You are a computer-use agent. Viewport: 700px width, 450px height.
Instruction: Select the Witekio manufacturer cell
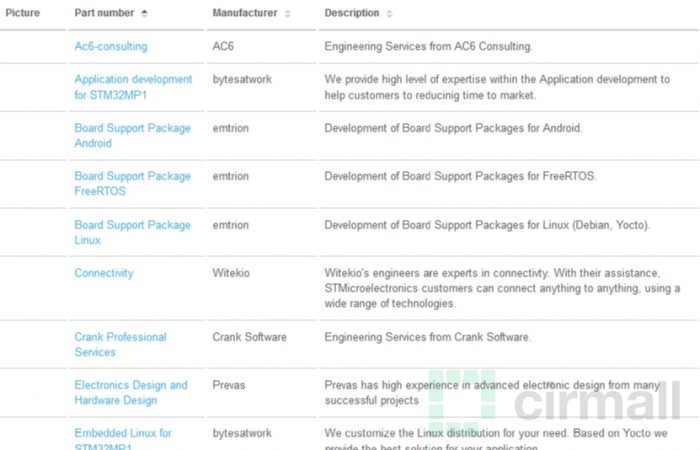pos(231,273)
